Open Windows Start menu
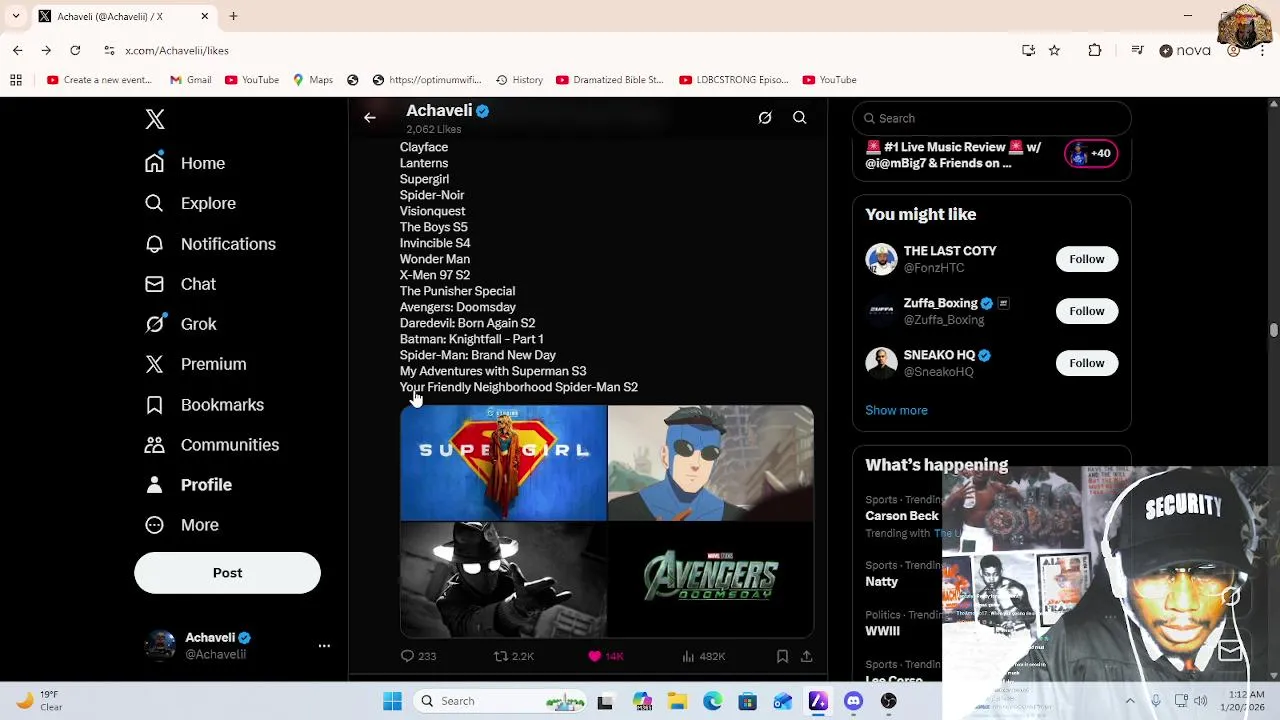This screenshot has width=1280, height=720. click(392, 701)
